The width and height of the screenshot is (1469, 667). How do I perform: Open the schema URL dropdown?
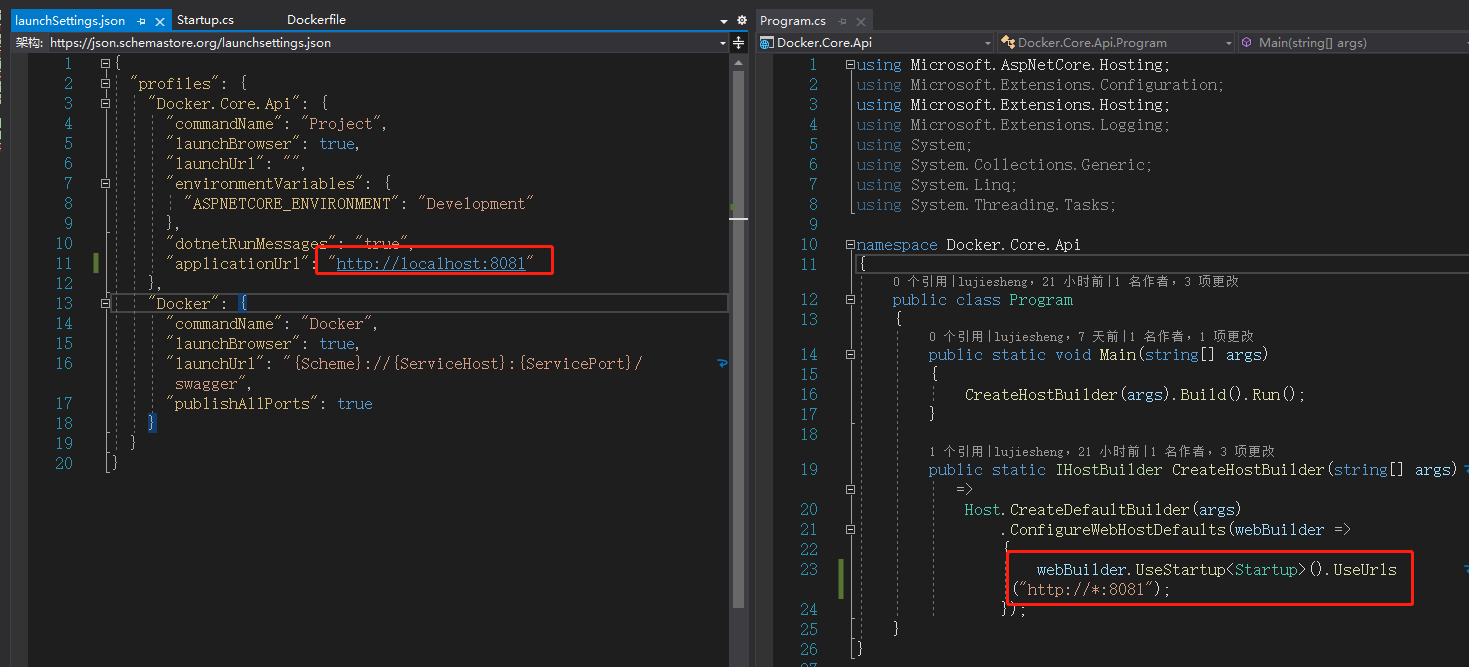point(724,43)
